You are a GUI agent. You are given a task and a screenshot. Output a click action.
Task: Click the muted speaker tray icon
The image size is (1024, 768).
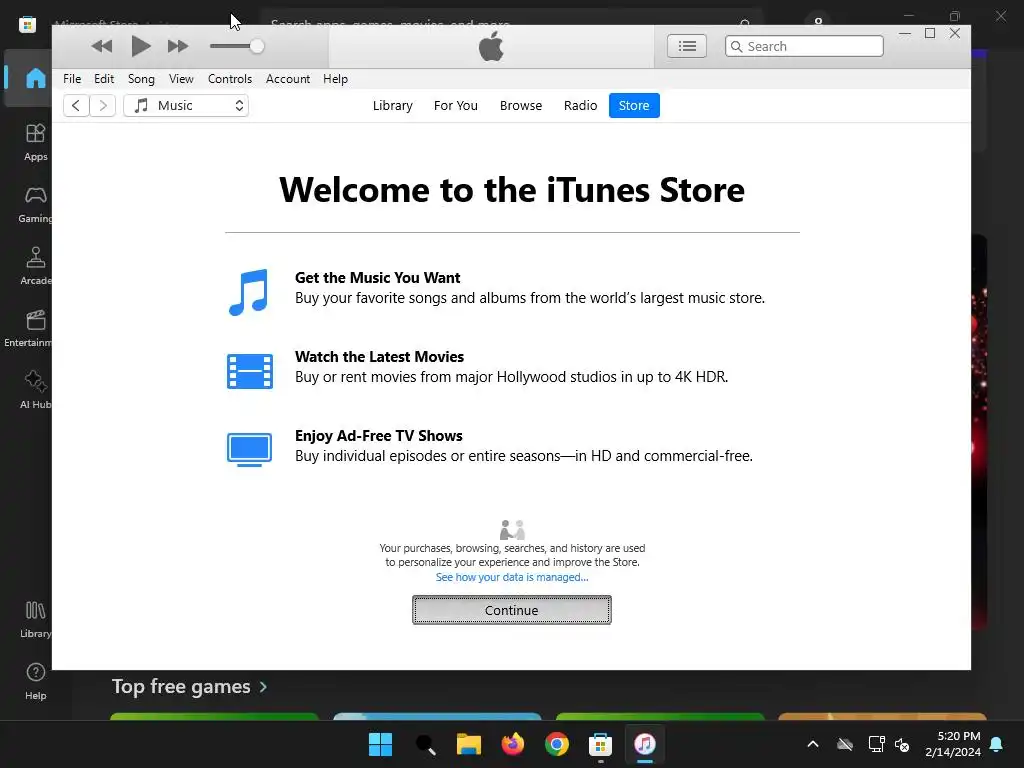pos(903,744)
